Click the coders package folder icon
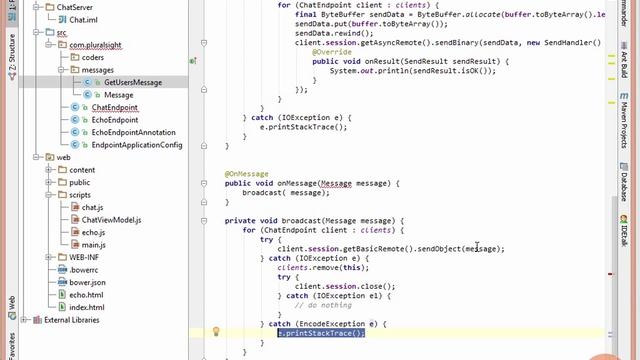 coord(75,57)
